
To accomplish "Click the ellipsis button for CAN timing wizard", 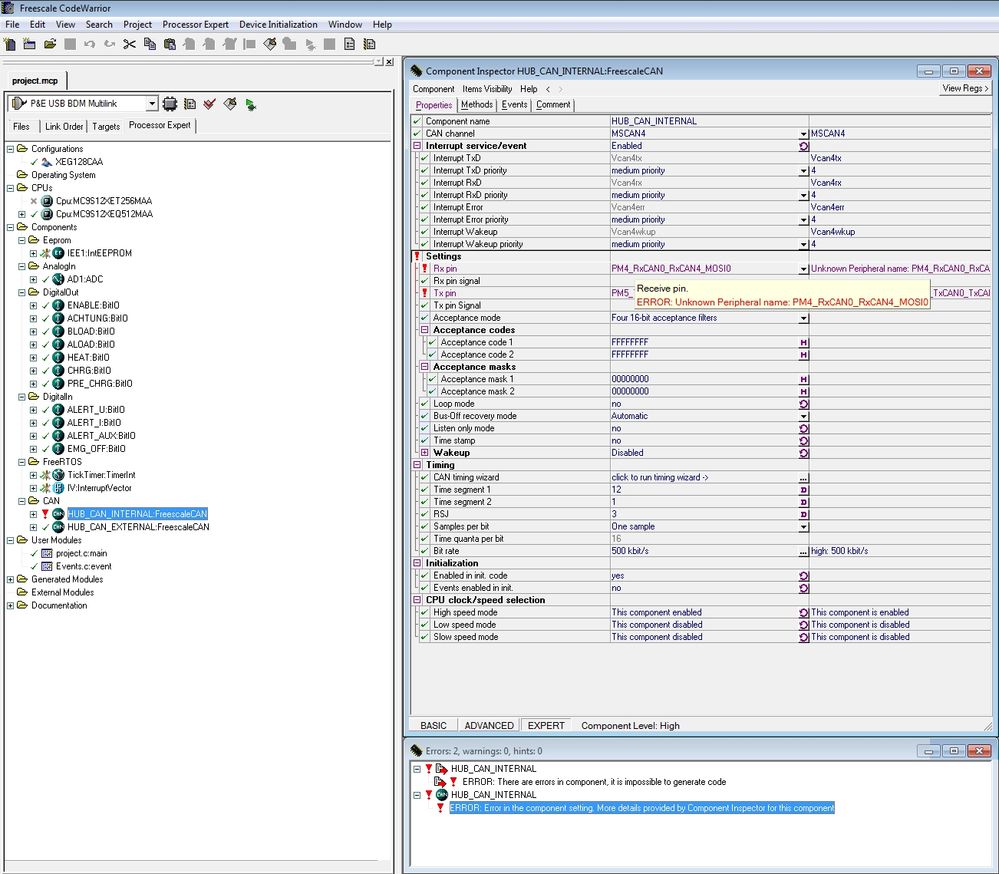I will [x=803, y=477].
